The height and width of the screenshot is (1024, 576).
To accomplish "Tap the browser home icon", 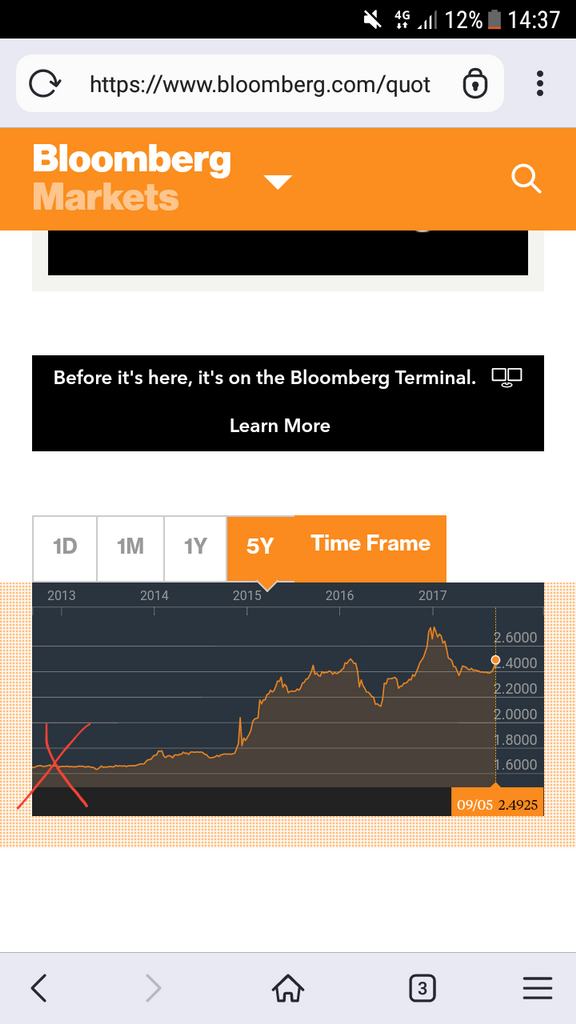I will pos(288,988).
